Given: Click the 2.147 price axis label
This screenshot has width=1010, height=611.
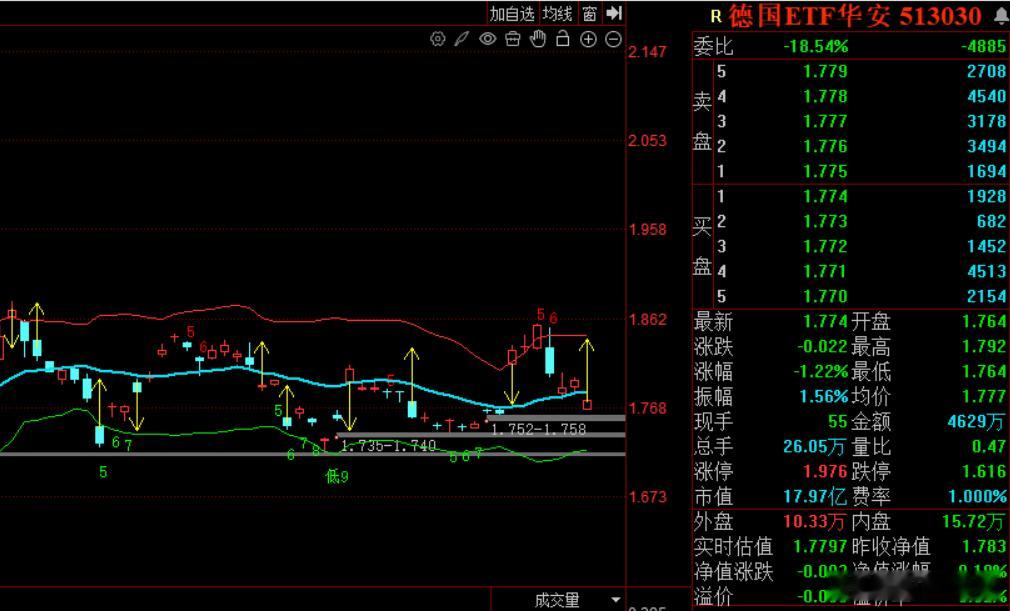Looking at the screenshot, I should coord(647,52).
